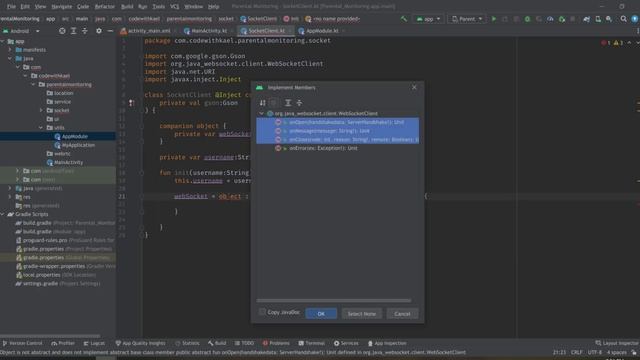Select onMessage method in members list
The height and width of the screenshot is (360, 640).
[338, 131]
